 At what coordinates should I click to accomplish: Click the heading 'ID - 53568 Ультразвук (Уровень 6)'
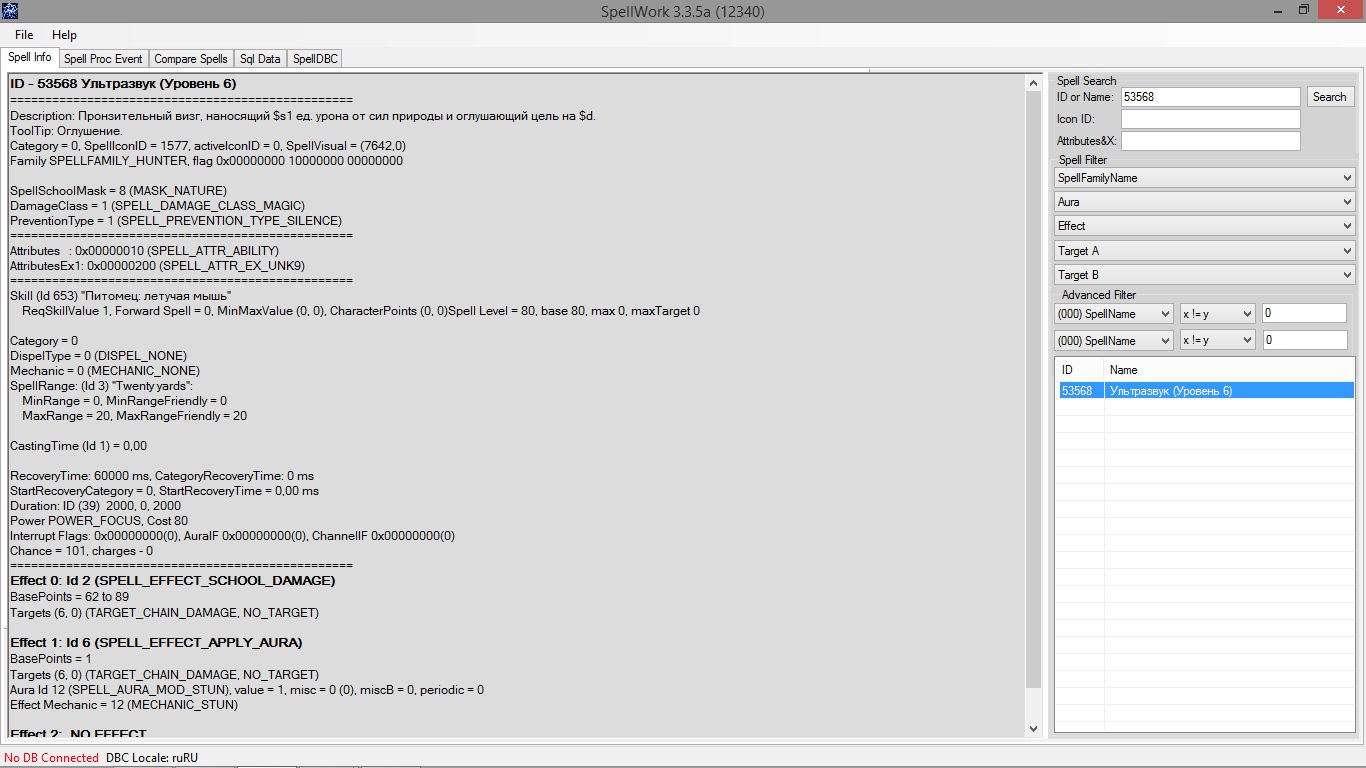pos(123,84)
